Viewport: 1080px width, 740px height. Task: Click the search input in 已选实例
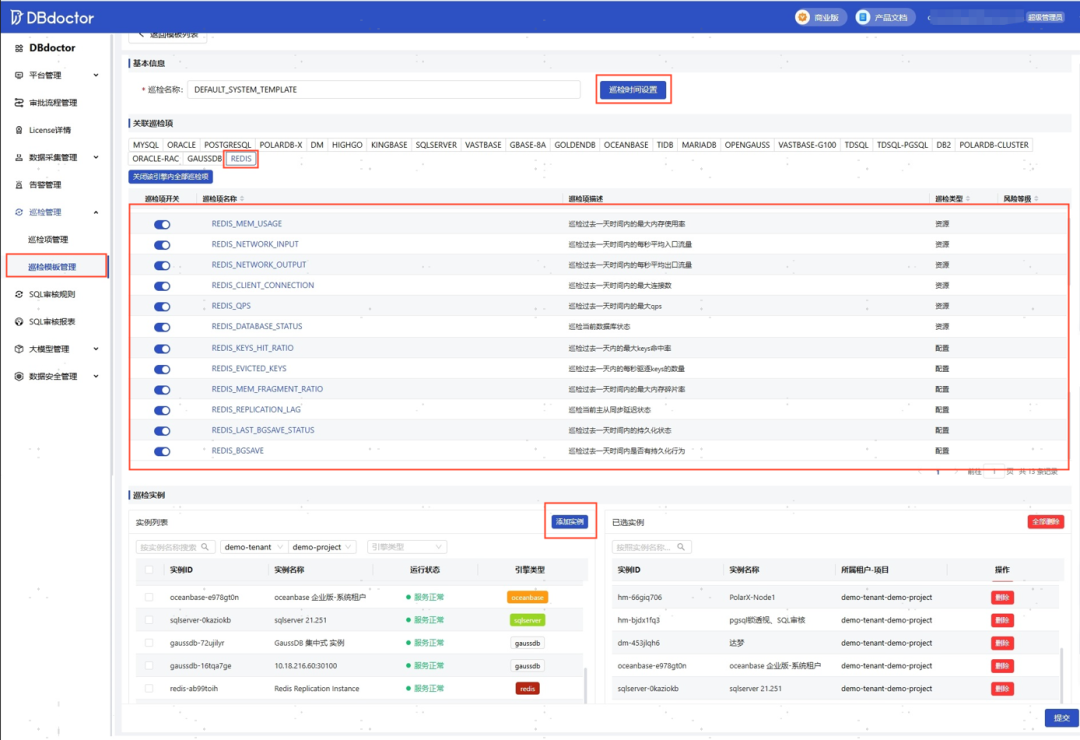[x=651, y=547]
